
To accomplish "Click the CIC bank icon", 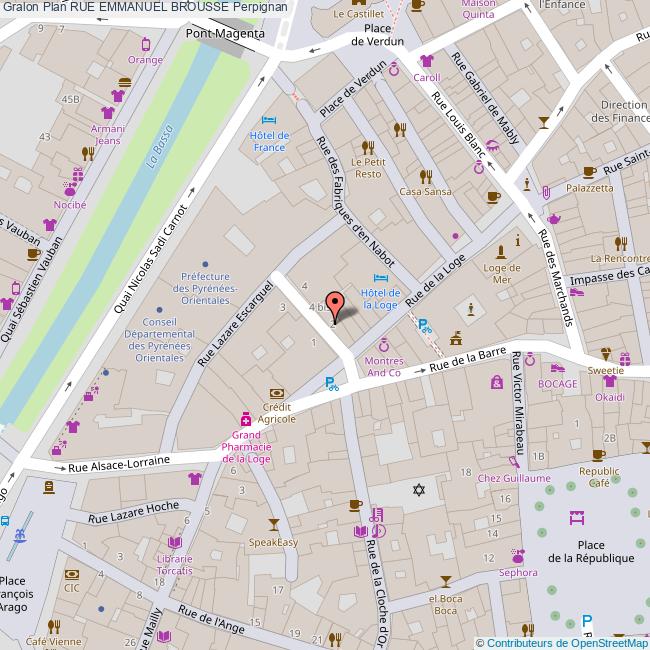I will (71, 574).
